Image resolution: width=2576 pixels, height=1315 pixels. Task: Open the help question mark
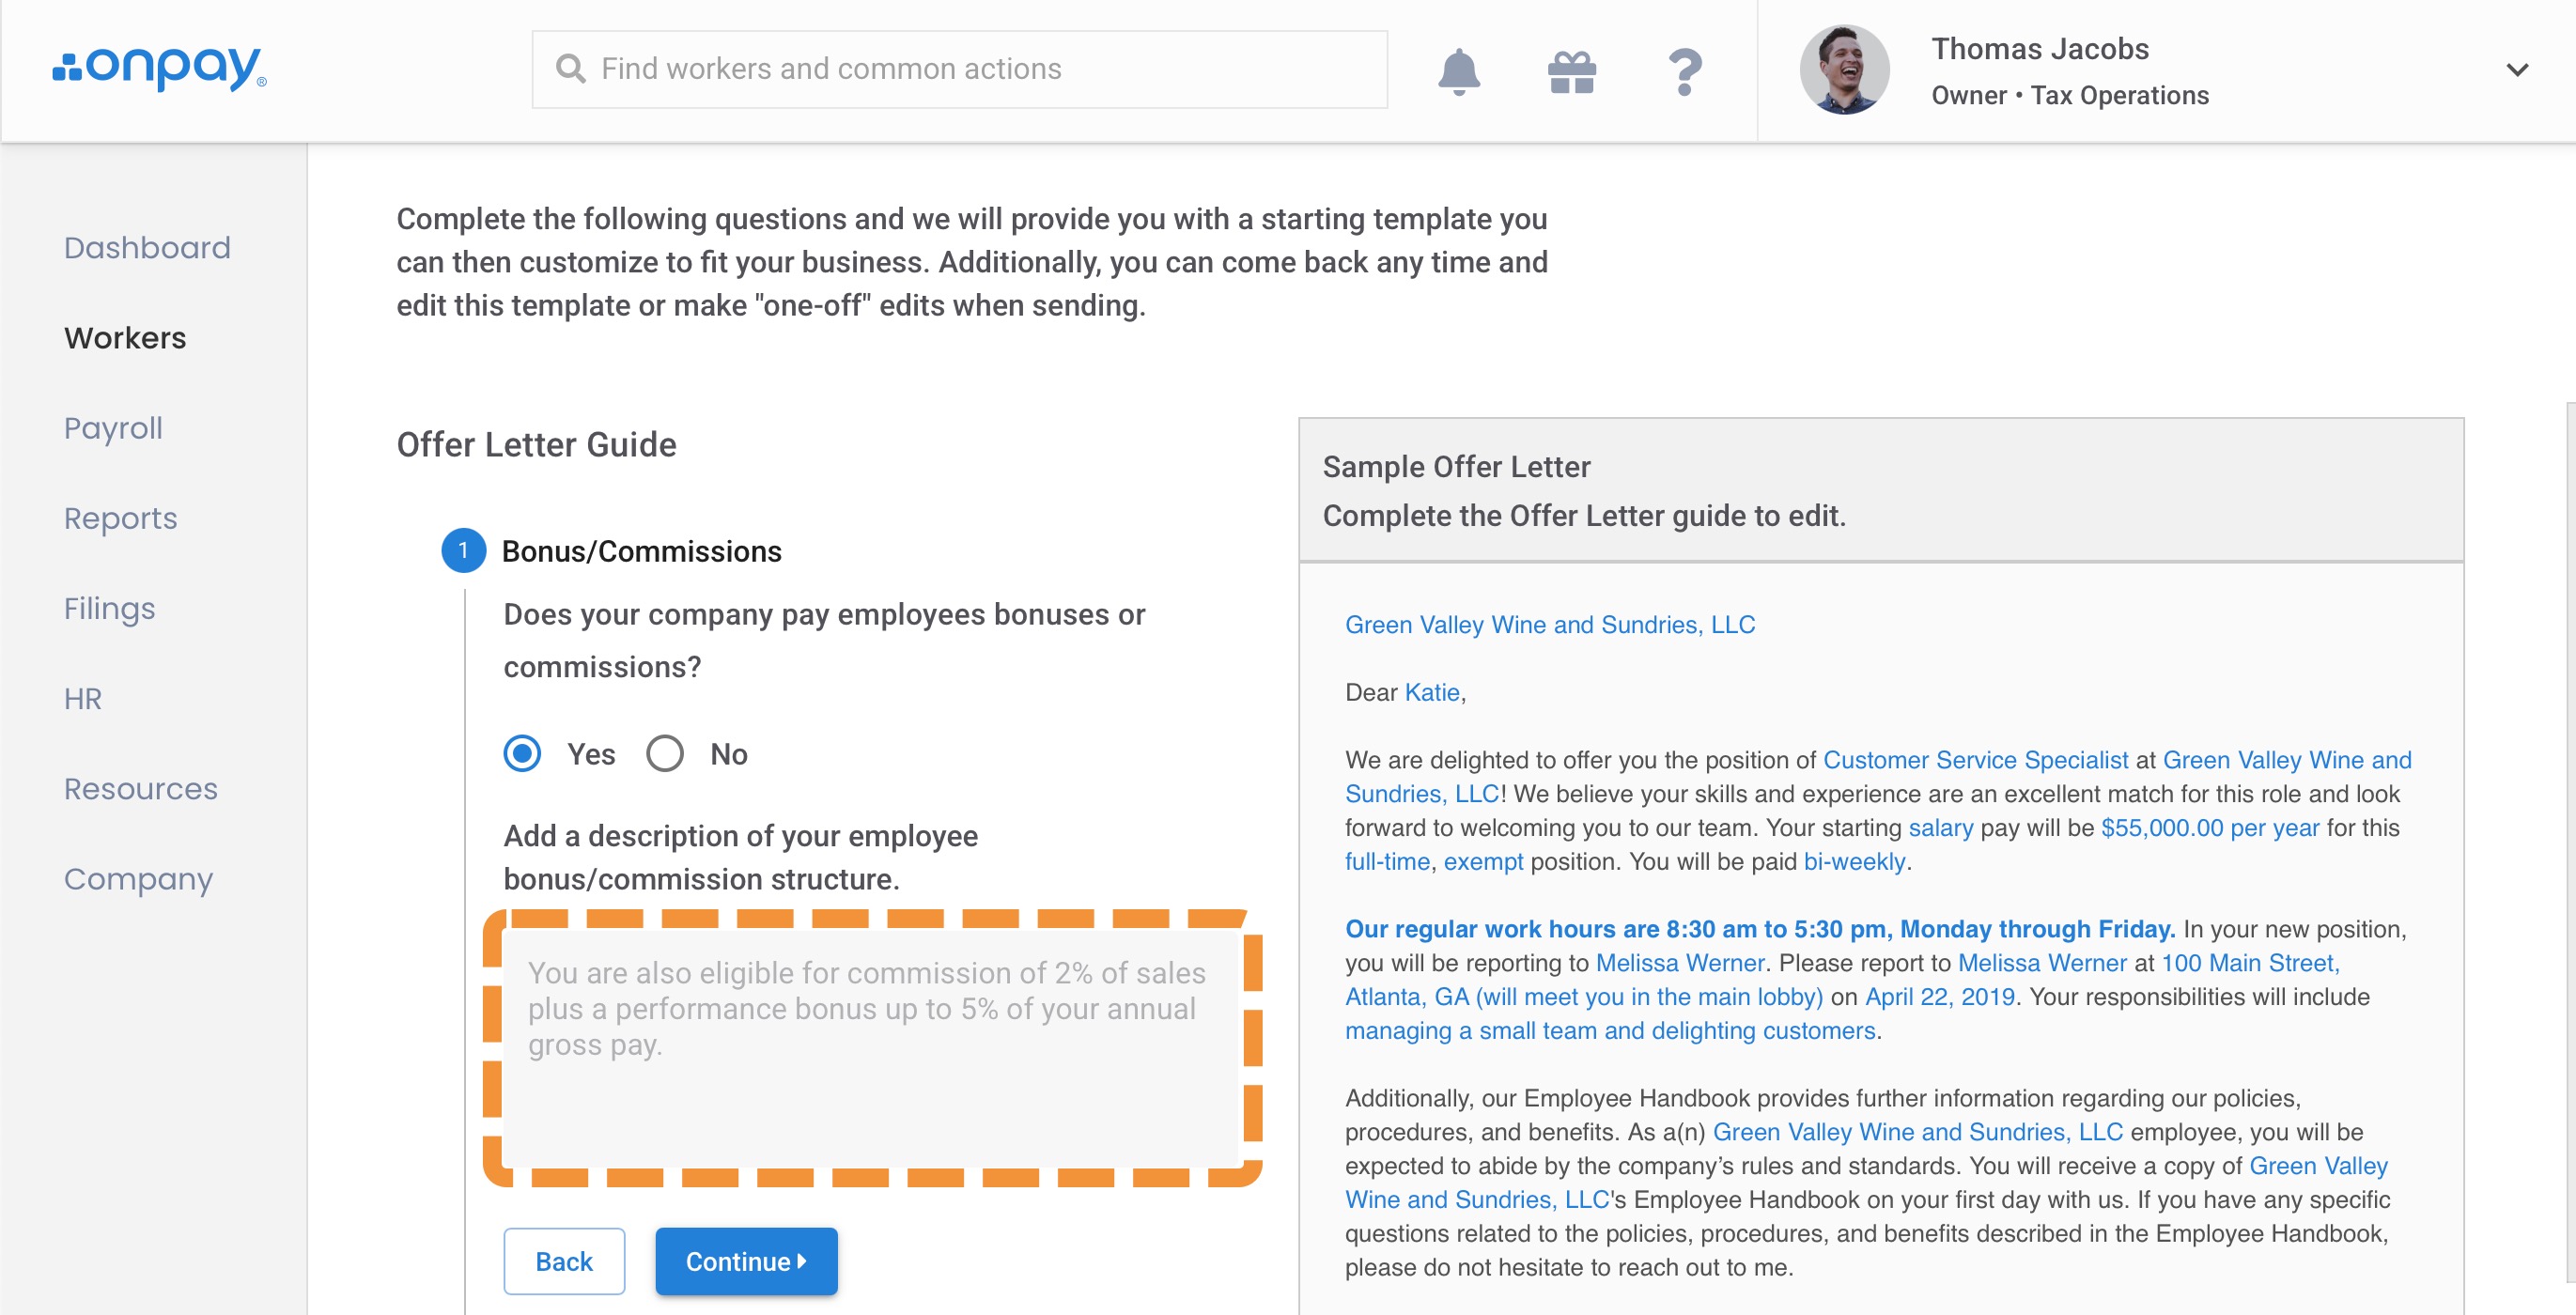(x=1685, y=71)
